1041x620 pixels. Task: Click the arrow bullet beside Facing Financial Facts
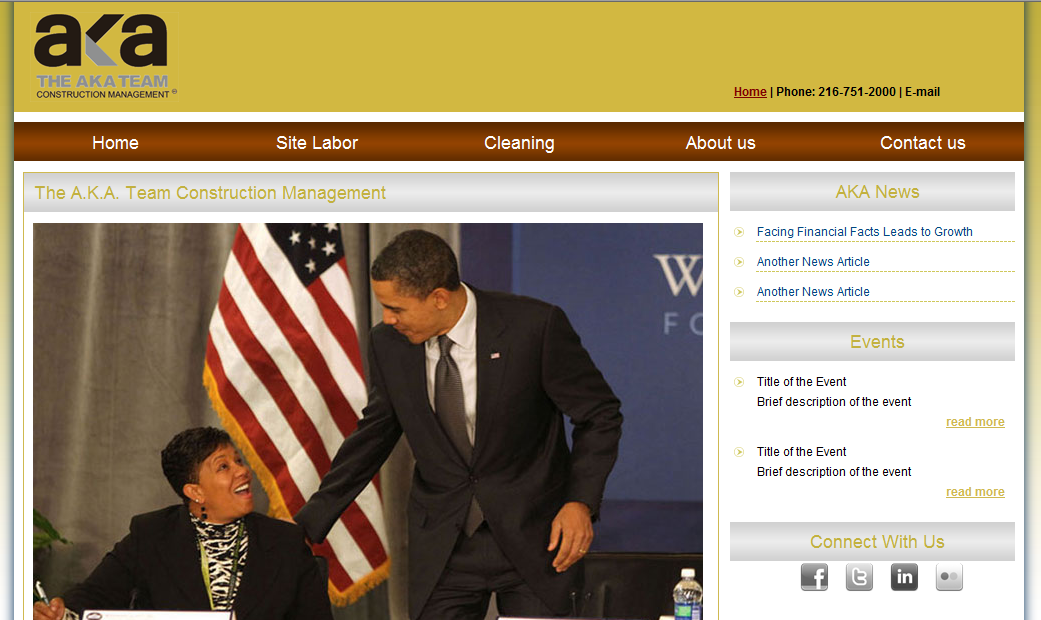(739, 231)
